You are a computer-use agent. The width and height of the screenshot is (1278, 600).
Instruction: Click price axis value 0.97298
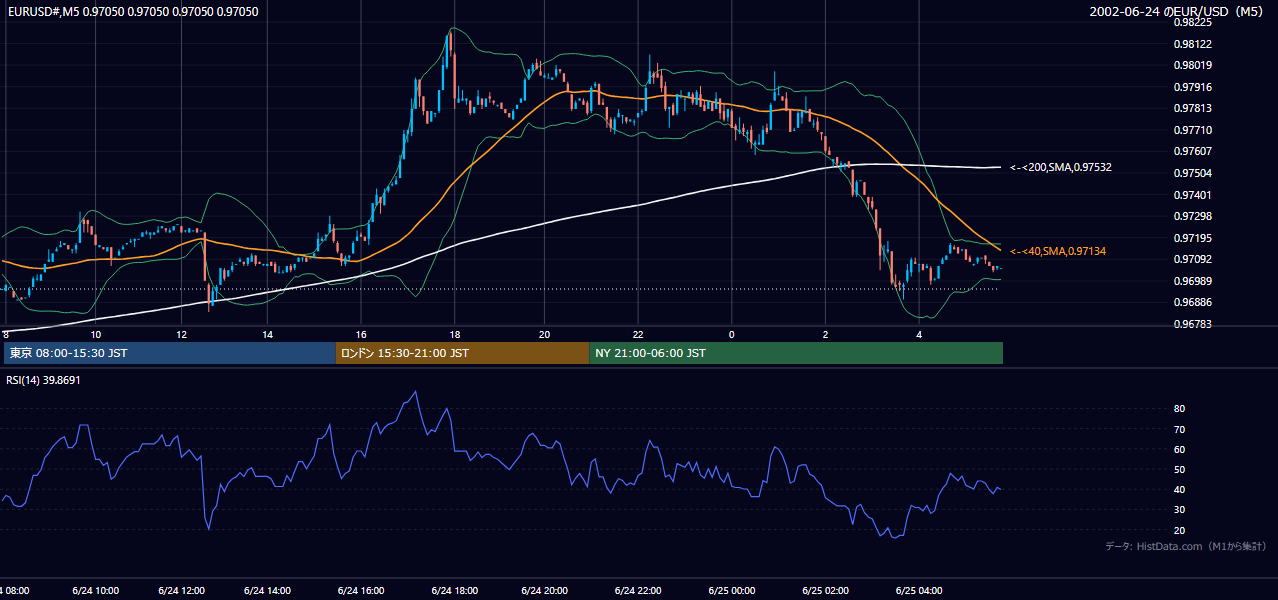tap(1192, 216)
